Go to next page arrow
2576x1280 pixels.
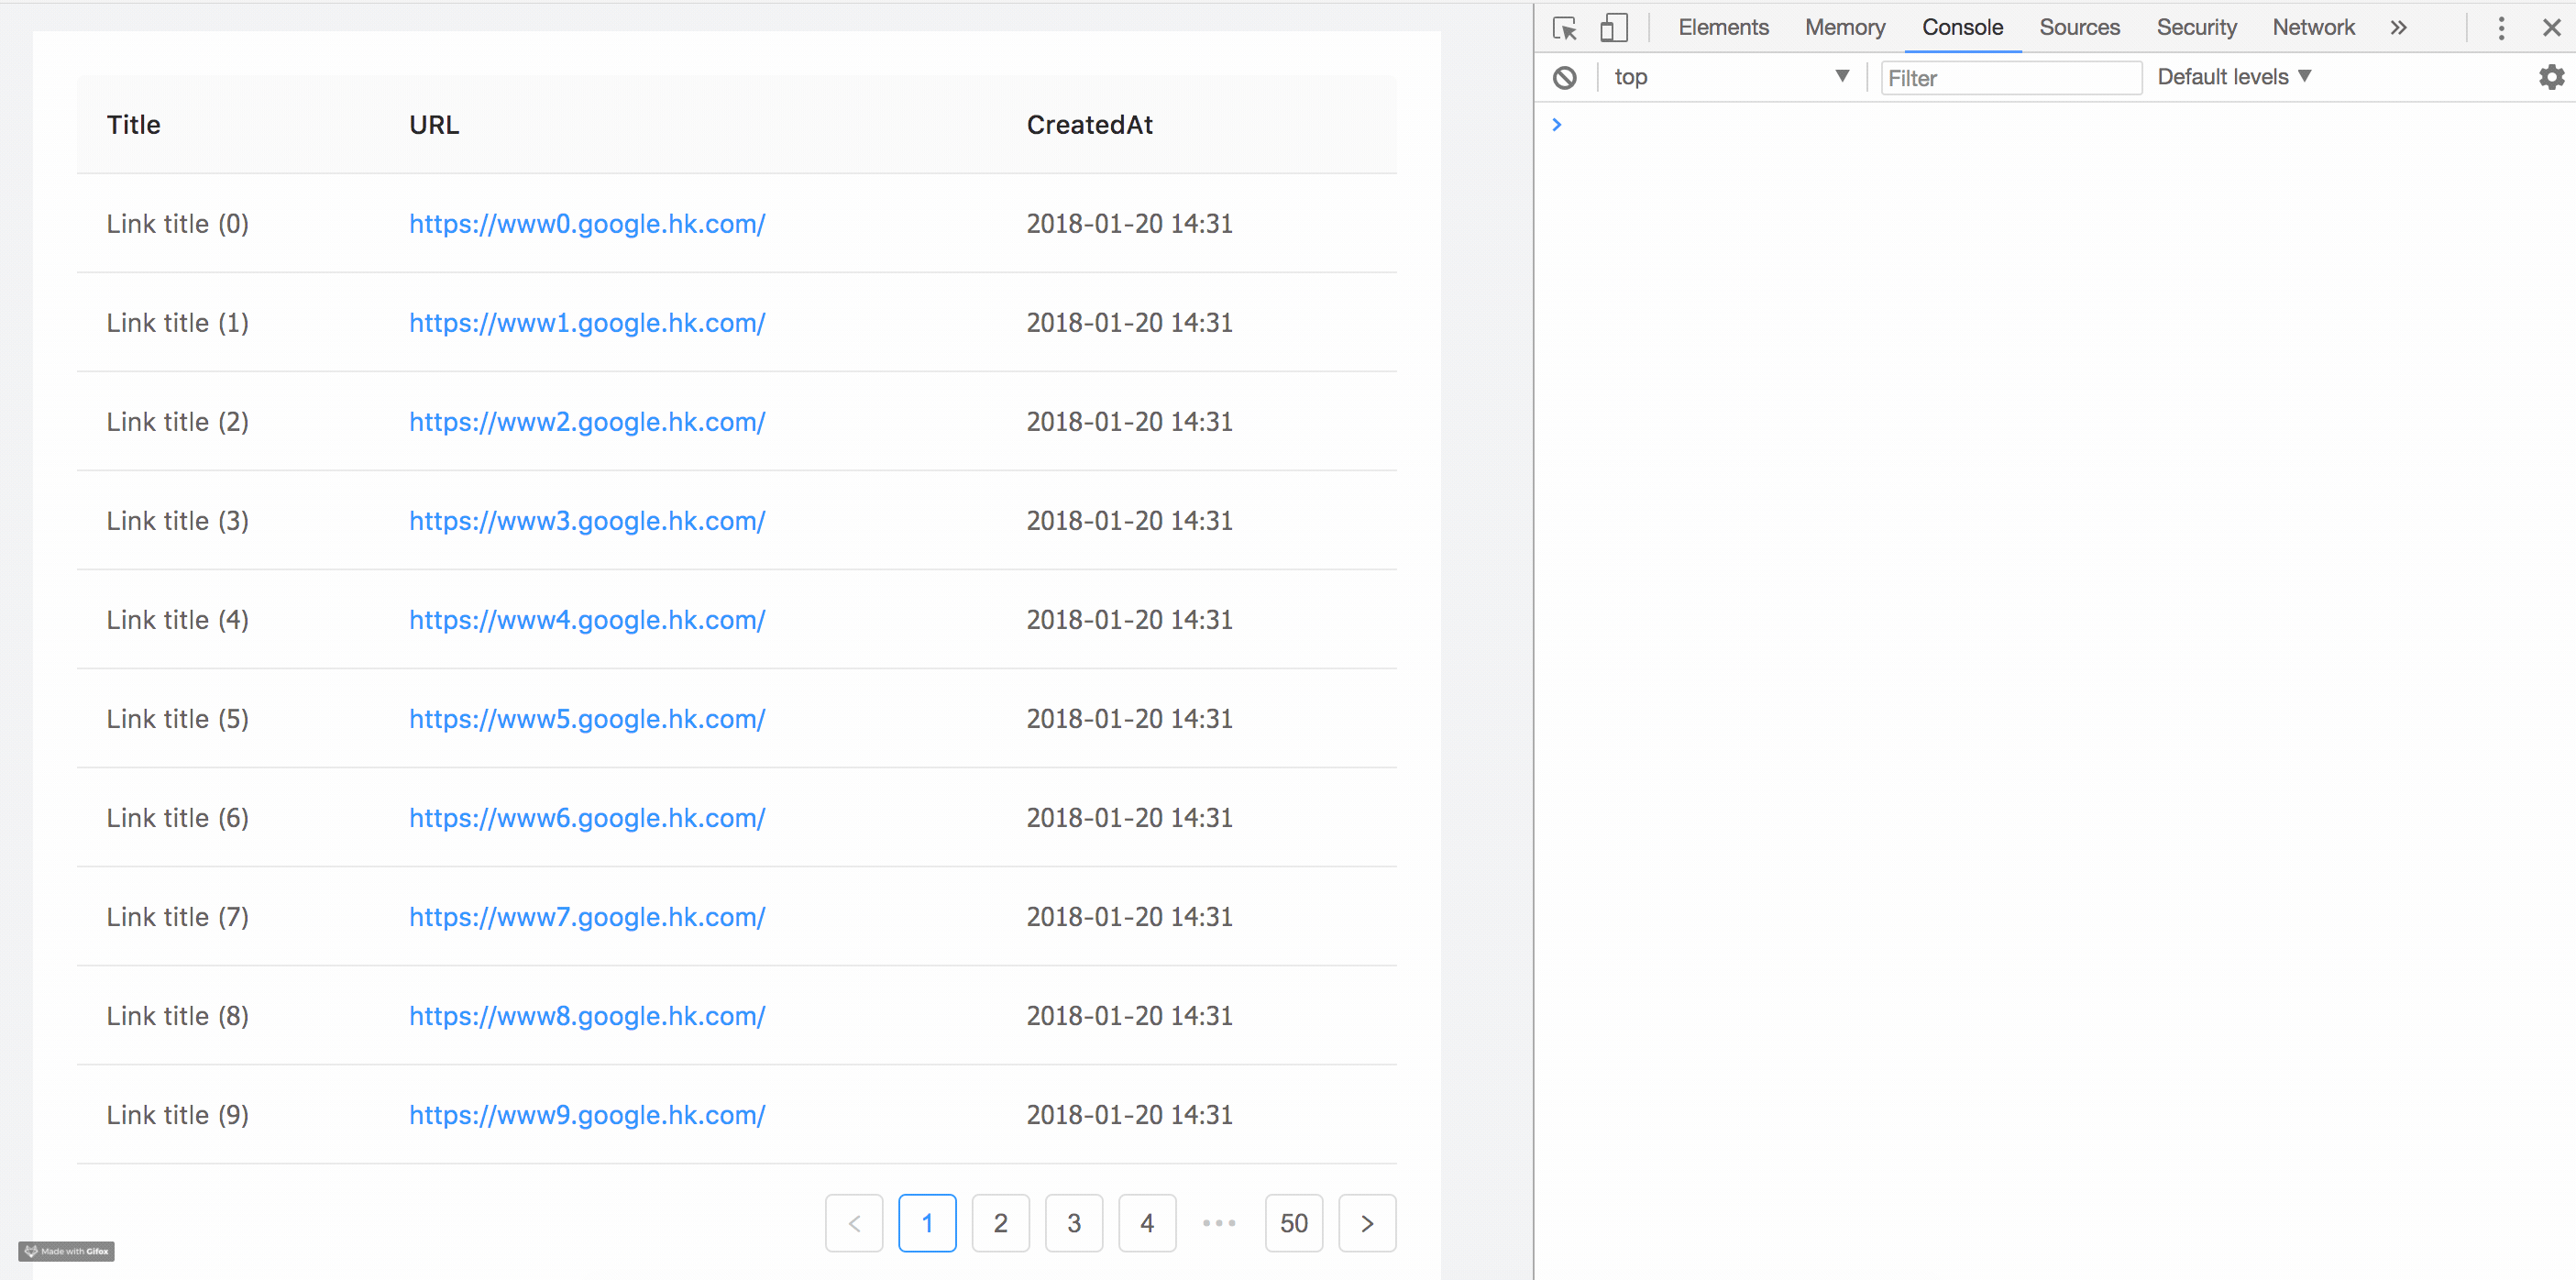1366,1223
